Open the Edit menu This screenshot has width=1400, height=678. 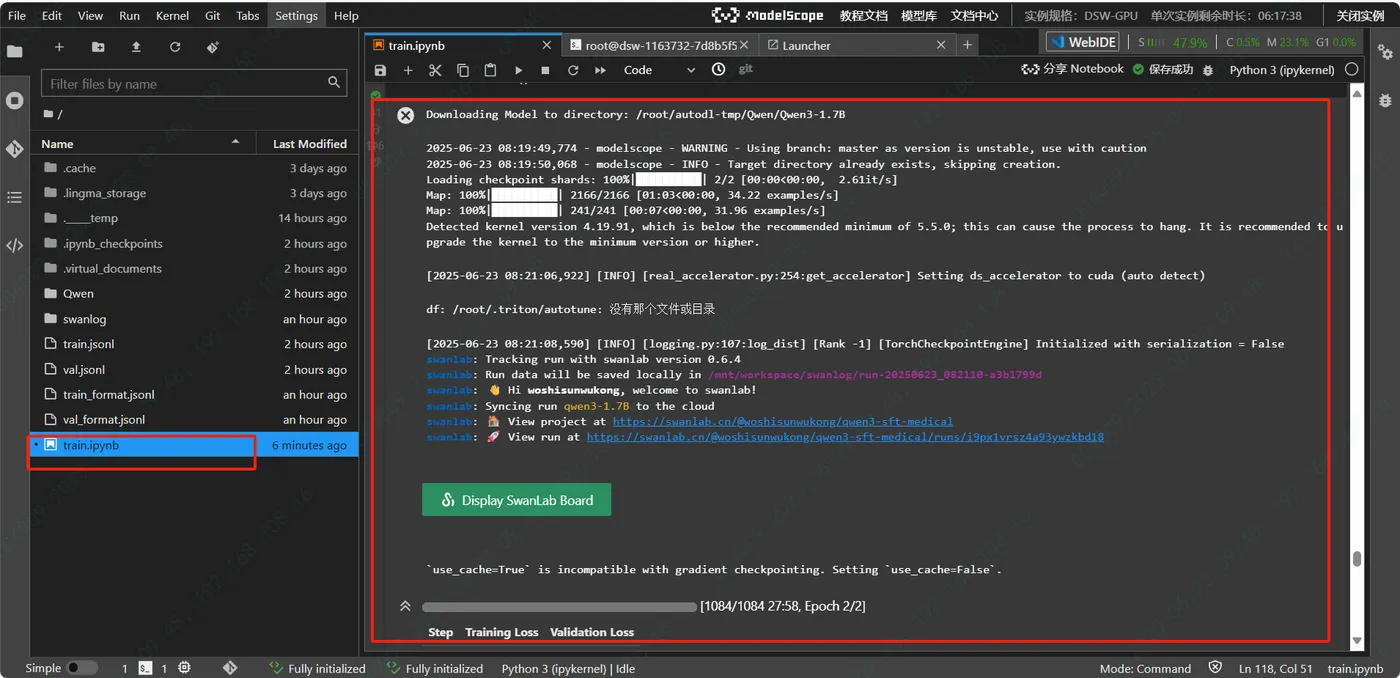tap(52, 16)
